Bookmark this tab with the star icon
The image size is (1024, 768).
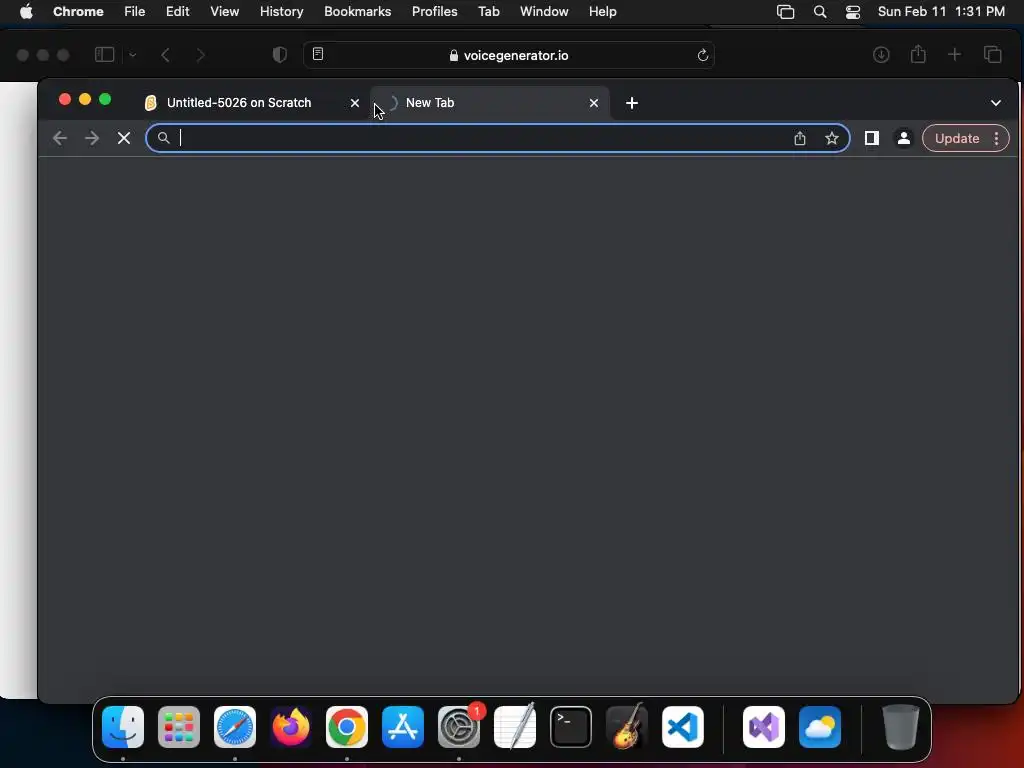click(831, 138)
